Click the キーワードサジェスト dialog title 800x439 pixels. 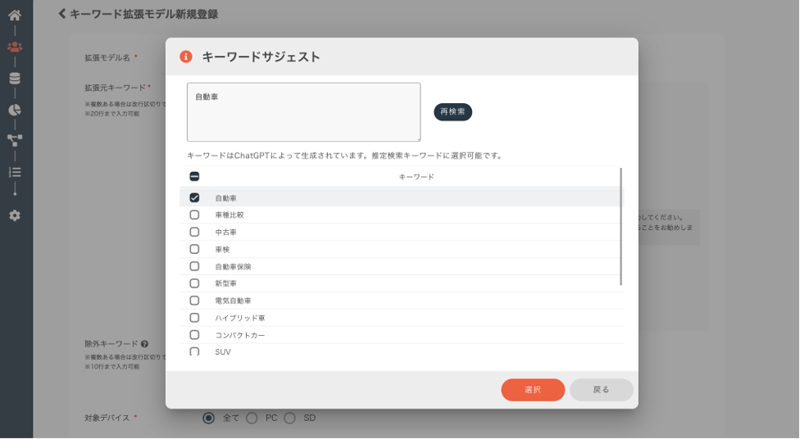[x=261, y=57]
